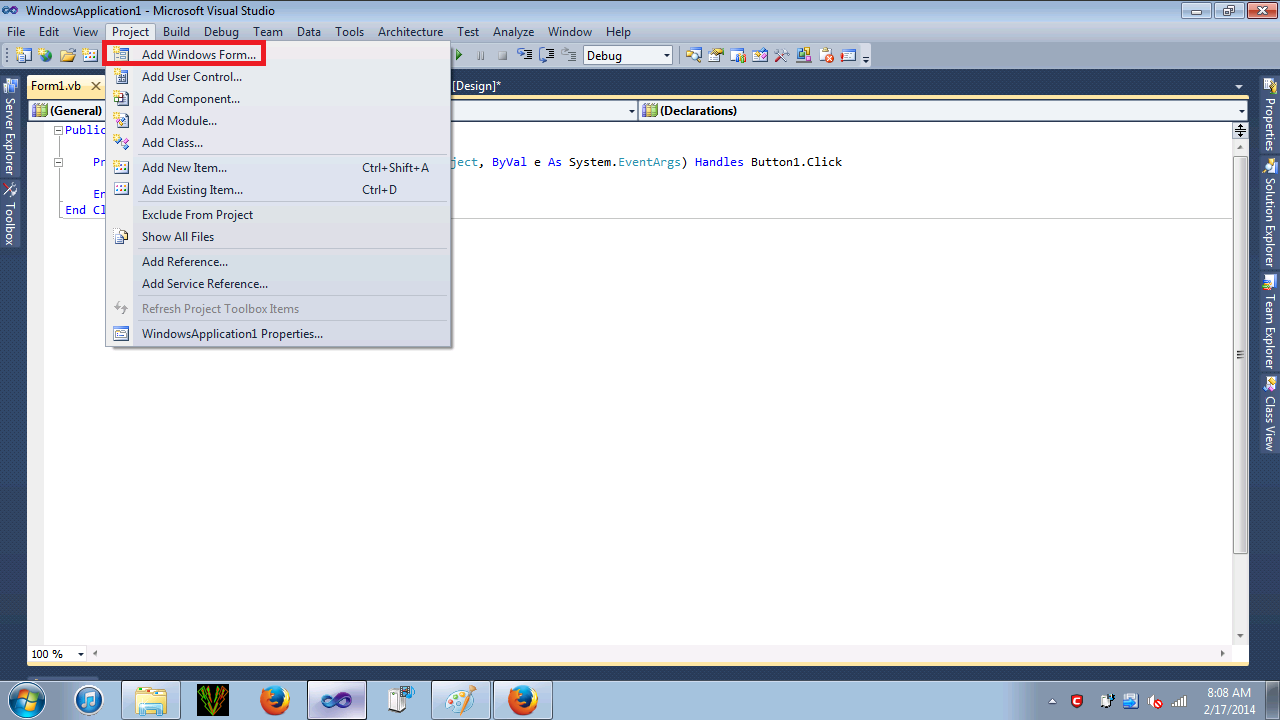The width and height of the screenshot is (1280, 720).
Task: Switch to the [Design]* tab
Action: tap(476, 87)
